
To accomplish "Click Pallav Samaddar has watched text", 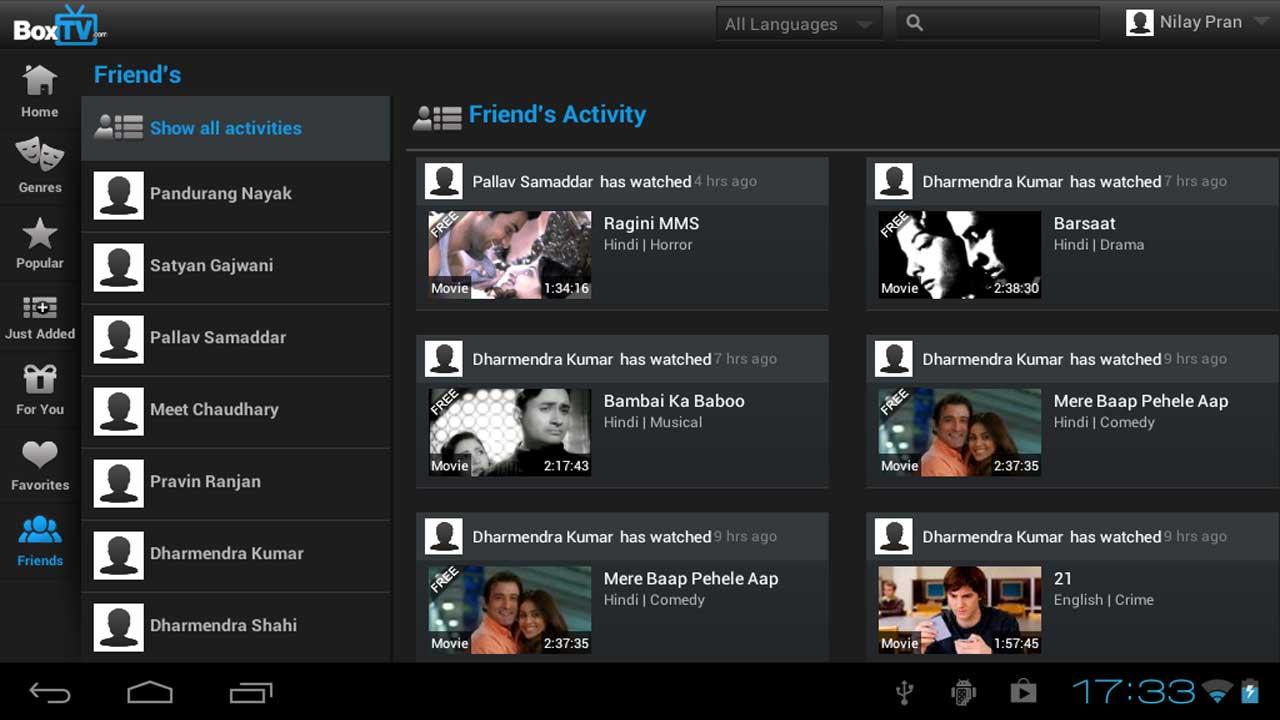I will (x=582, y=182).
